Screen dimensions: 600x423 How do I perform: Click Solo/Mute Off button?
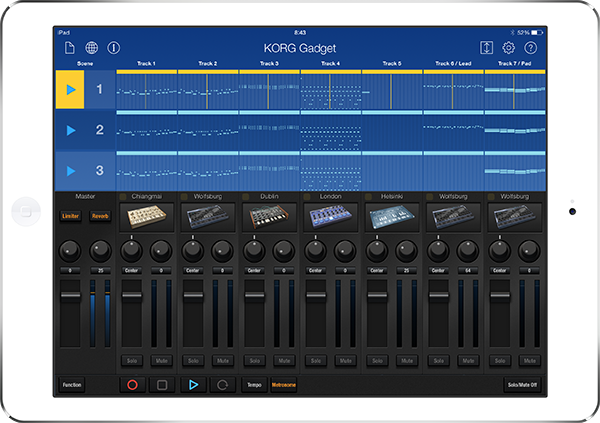point(522,385)
